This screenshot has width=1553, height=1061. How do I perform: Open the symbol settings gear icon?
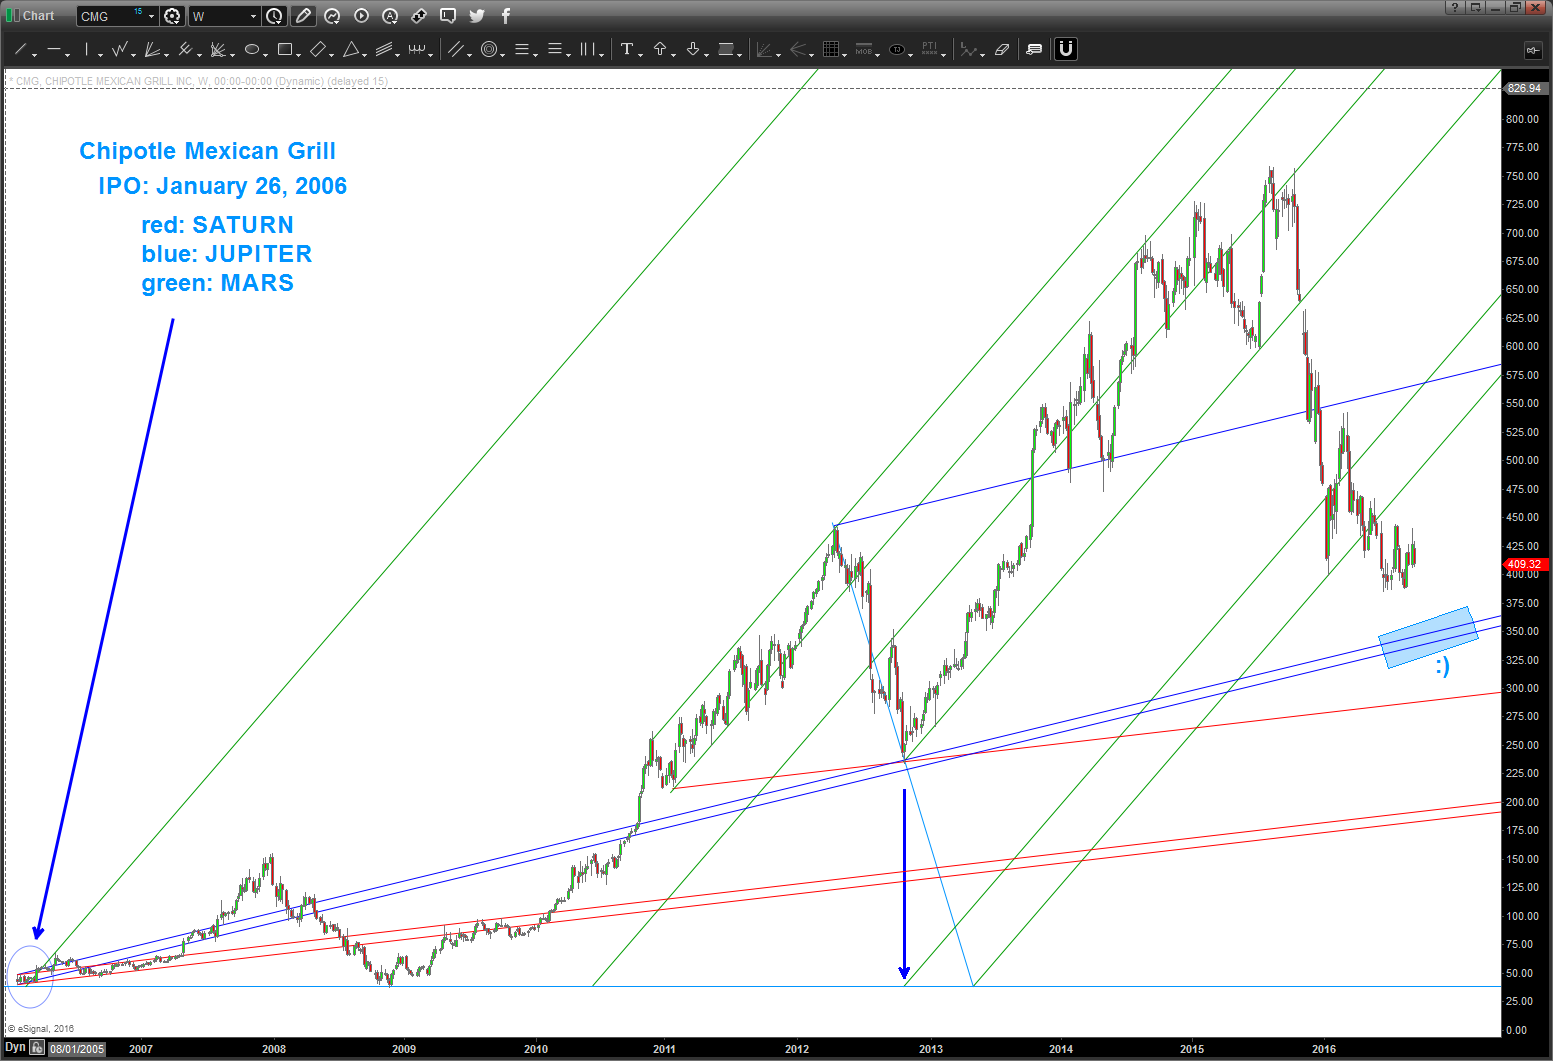click(170, 15)
